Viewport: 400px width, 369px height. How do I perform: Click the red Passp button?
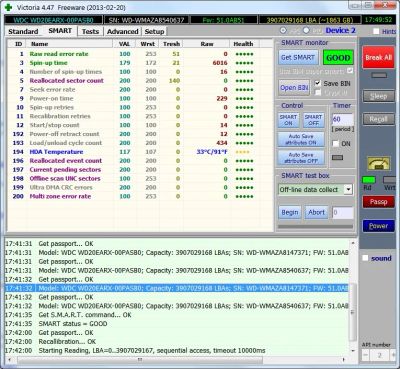click(378, 202)
